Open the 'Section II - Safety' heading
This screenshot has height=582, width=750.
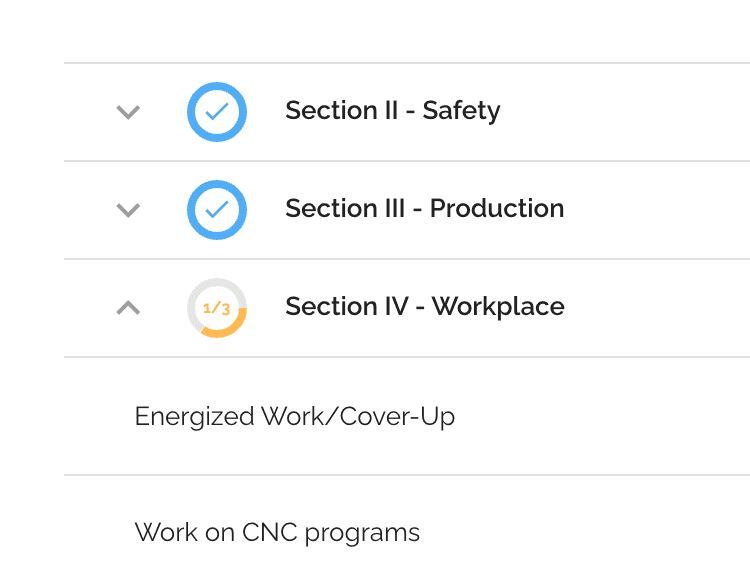[392, 111]
